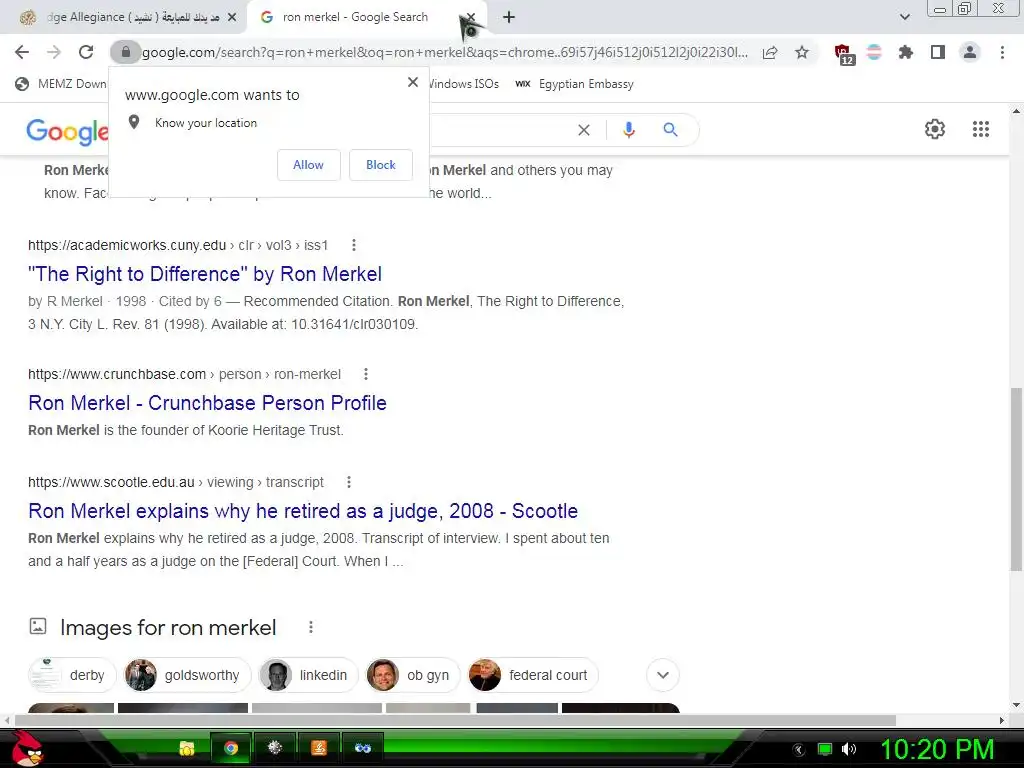
Task: Click the volume speaker tray icon
Action: (x=849, y=749)
